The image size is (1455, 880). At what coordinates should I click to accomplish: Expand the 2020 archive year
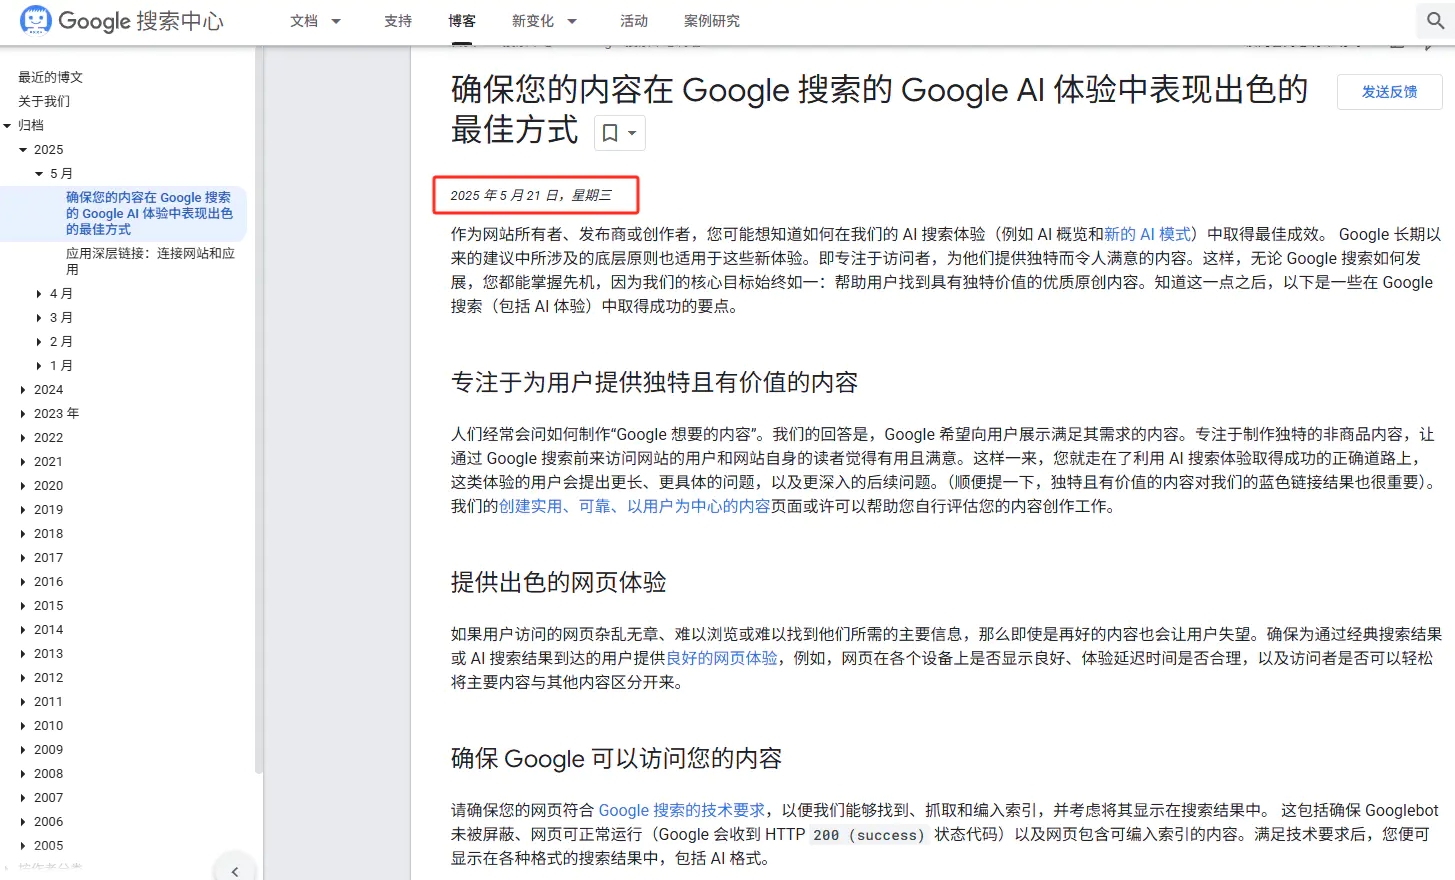(x=23, y=485)
